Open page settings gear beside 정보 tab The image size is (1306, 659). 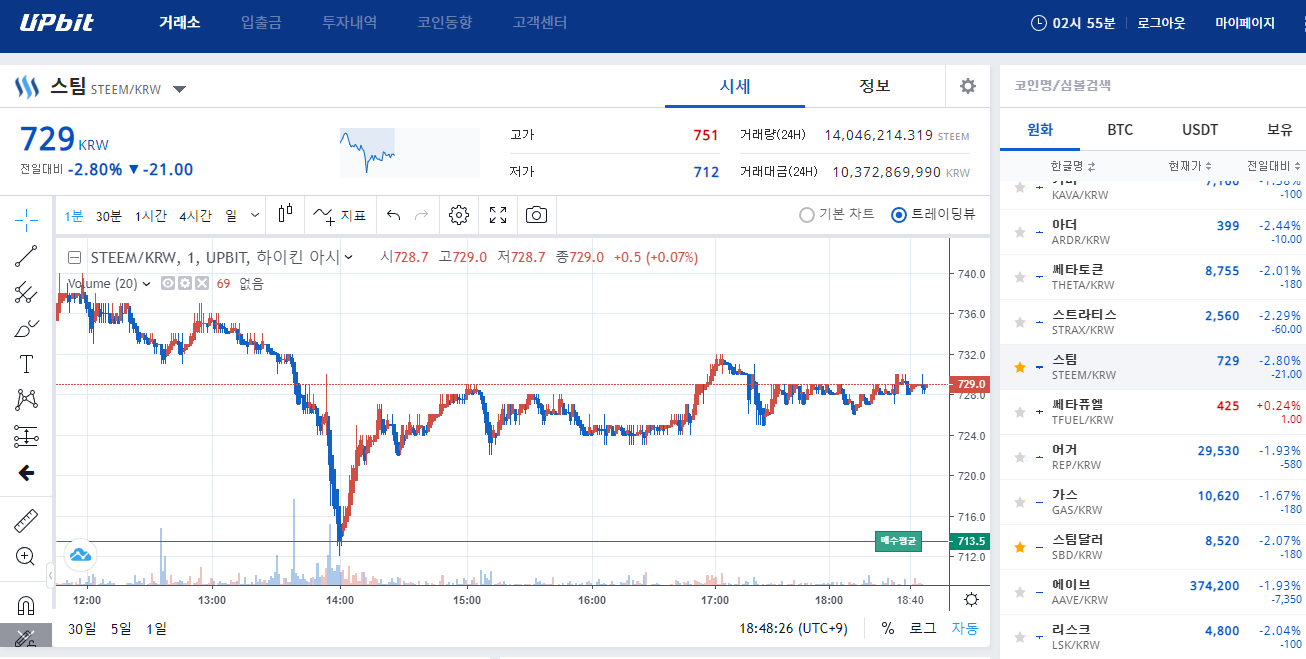968,86
